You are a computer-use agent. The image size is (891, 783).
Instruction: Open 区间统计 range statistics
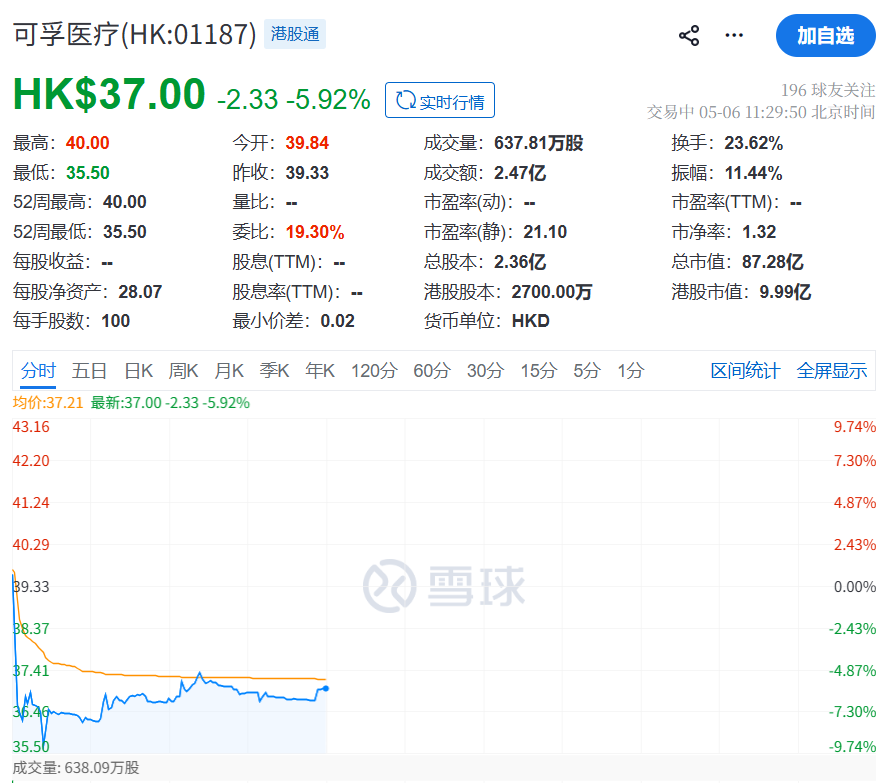click(745, 370)
